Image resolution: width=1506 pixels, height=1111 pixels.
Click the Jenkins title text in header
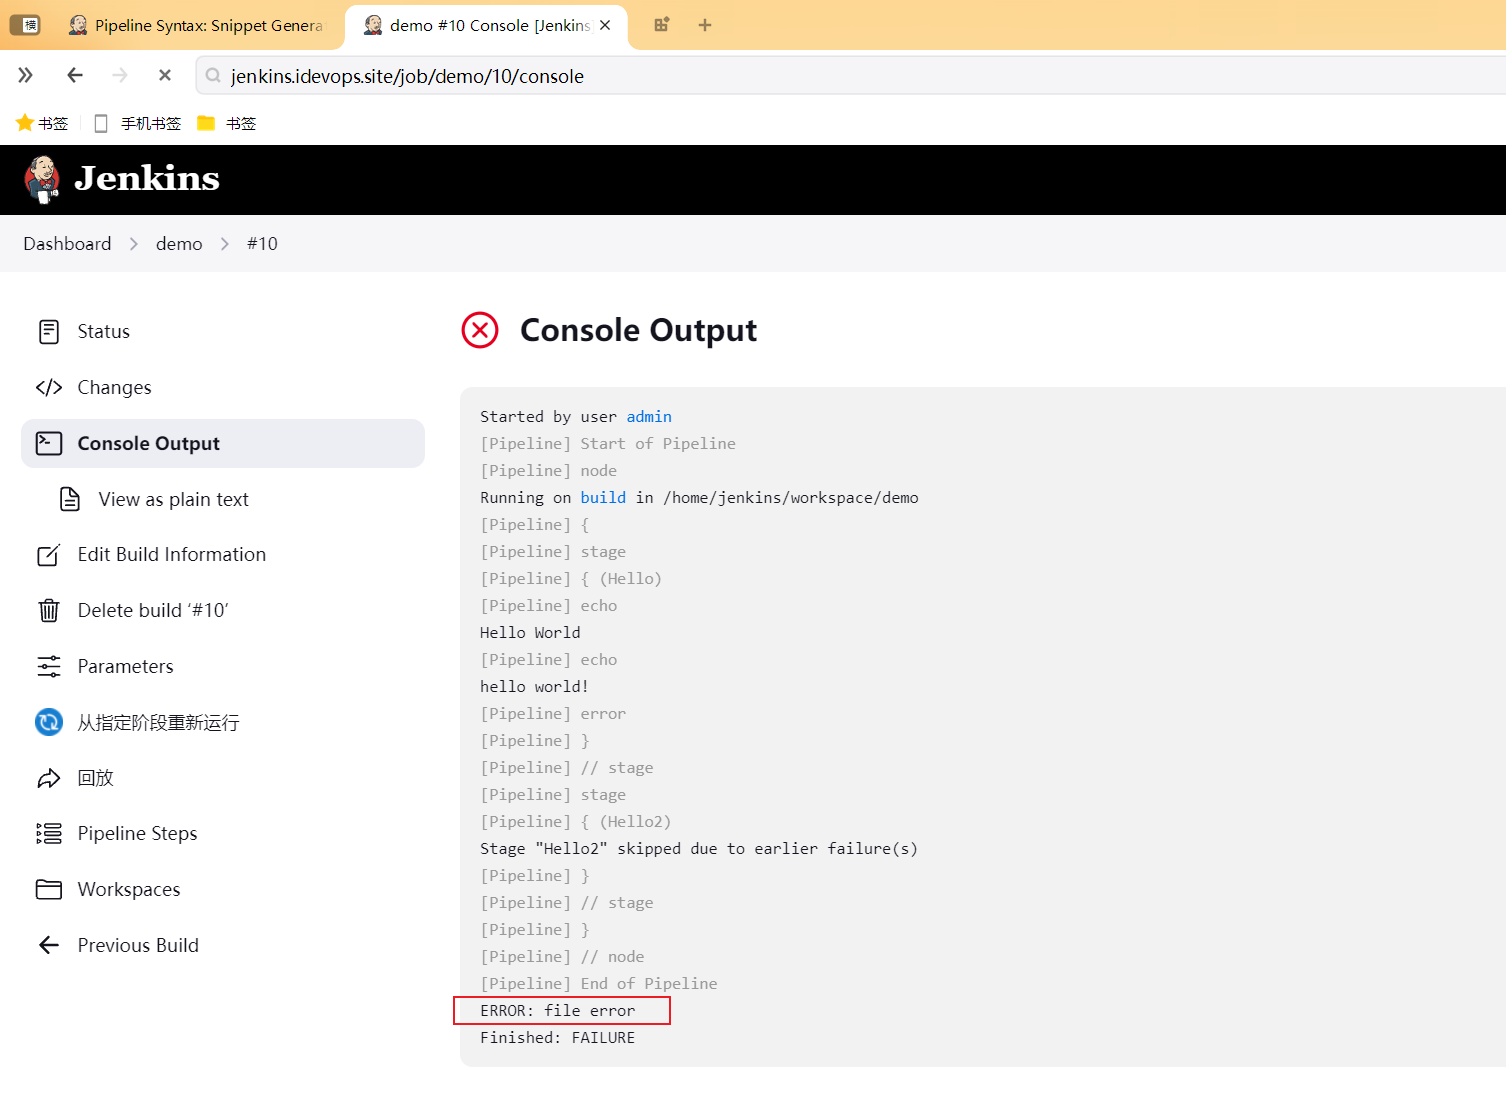[147, 179]
